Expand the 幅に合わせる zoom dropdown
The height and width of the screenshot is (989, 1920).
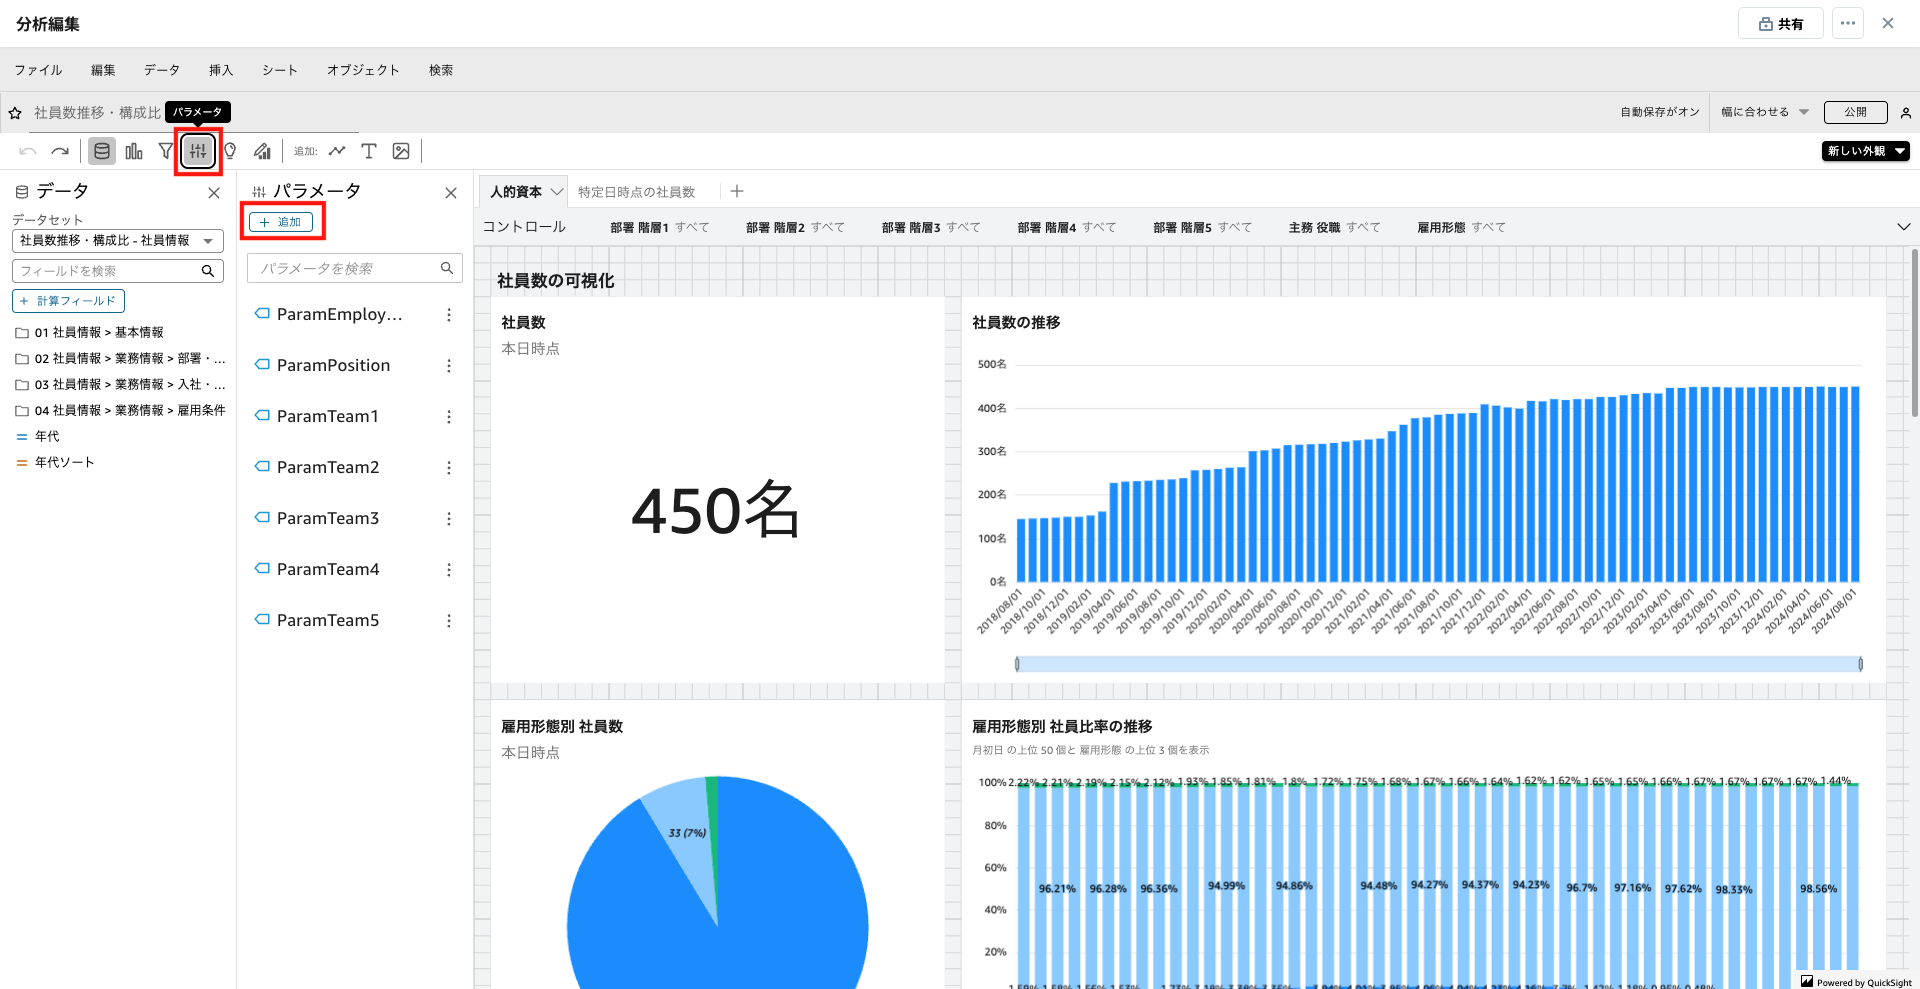click(x=1764, y=112)
